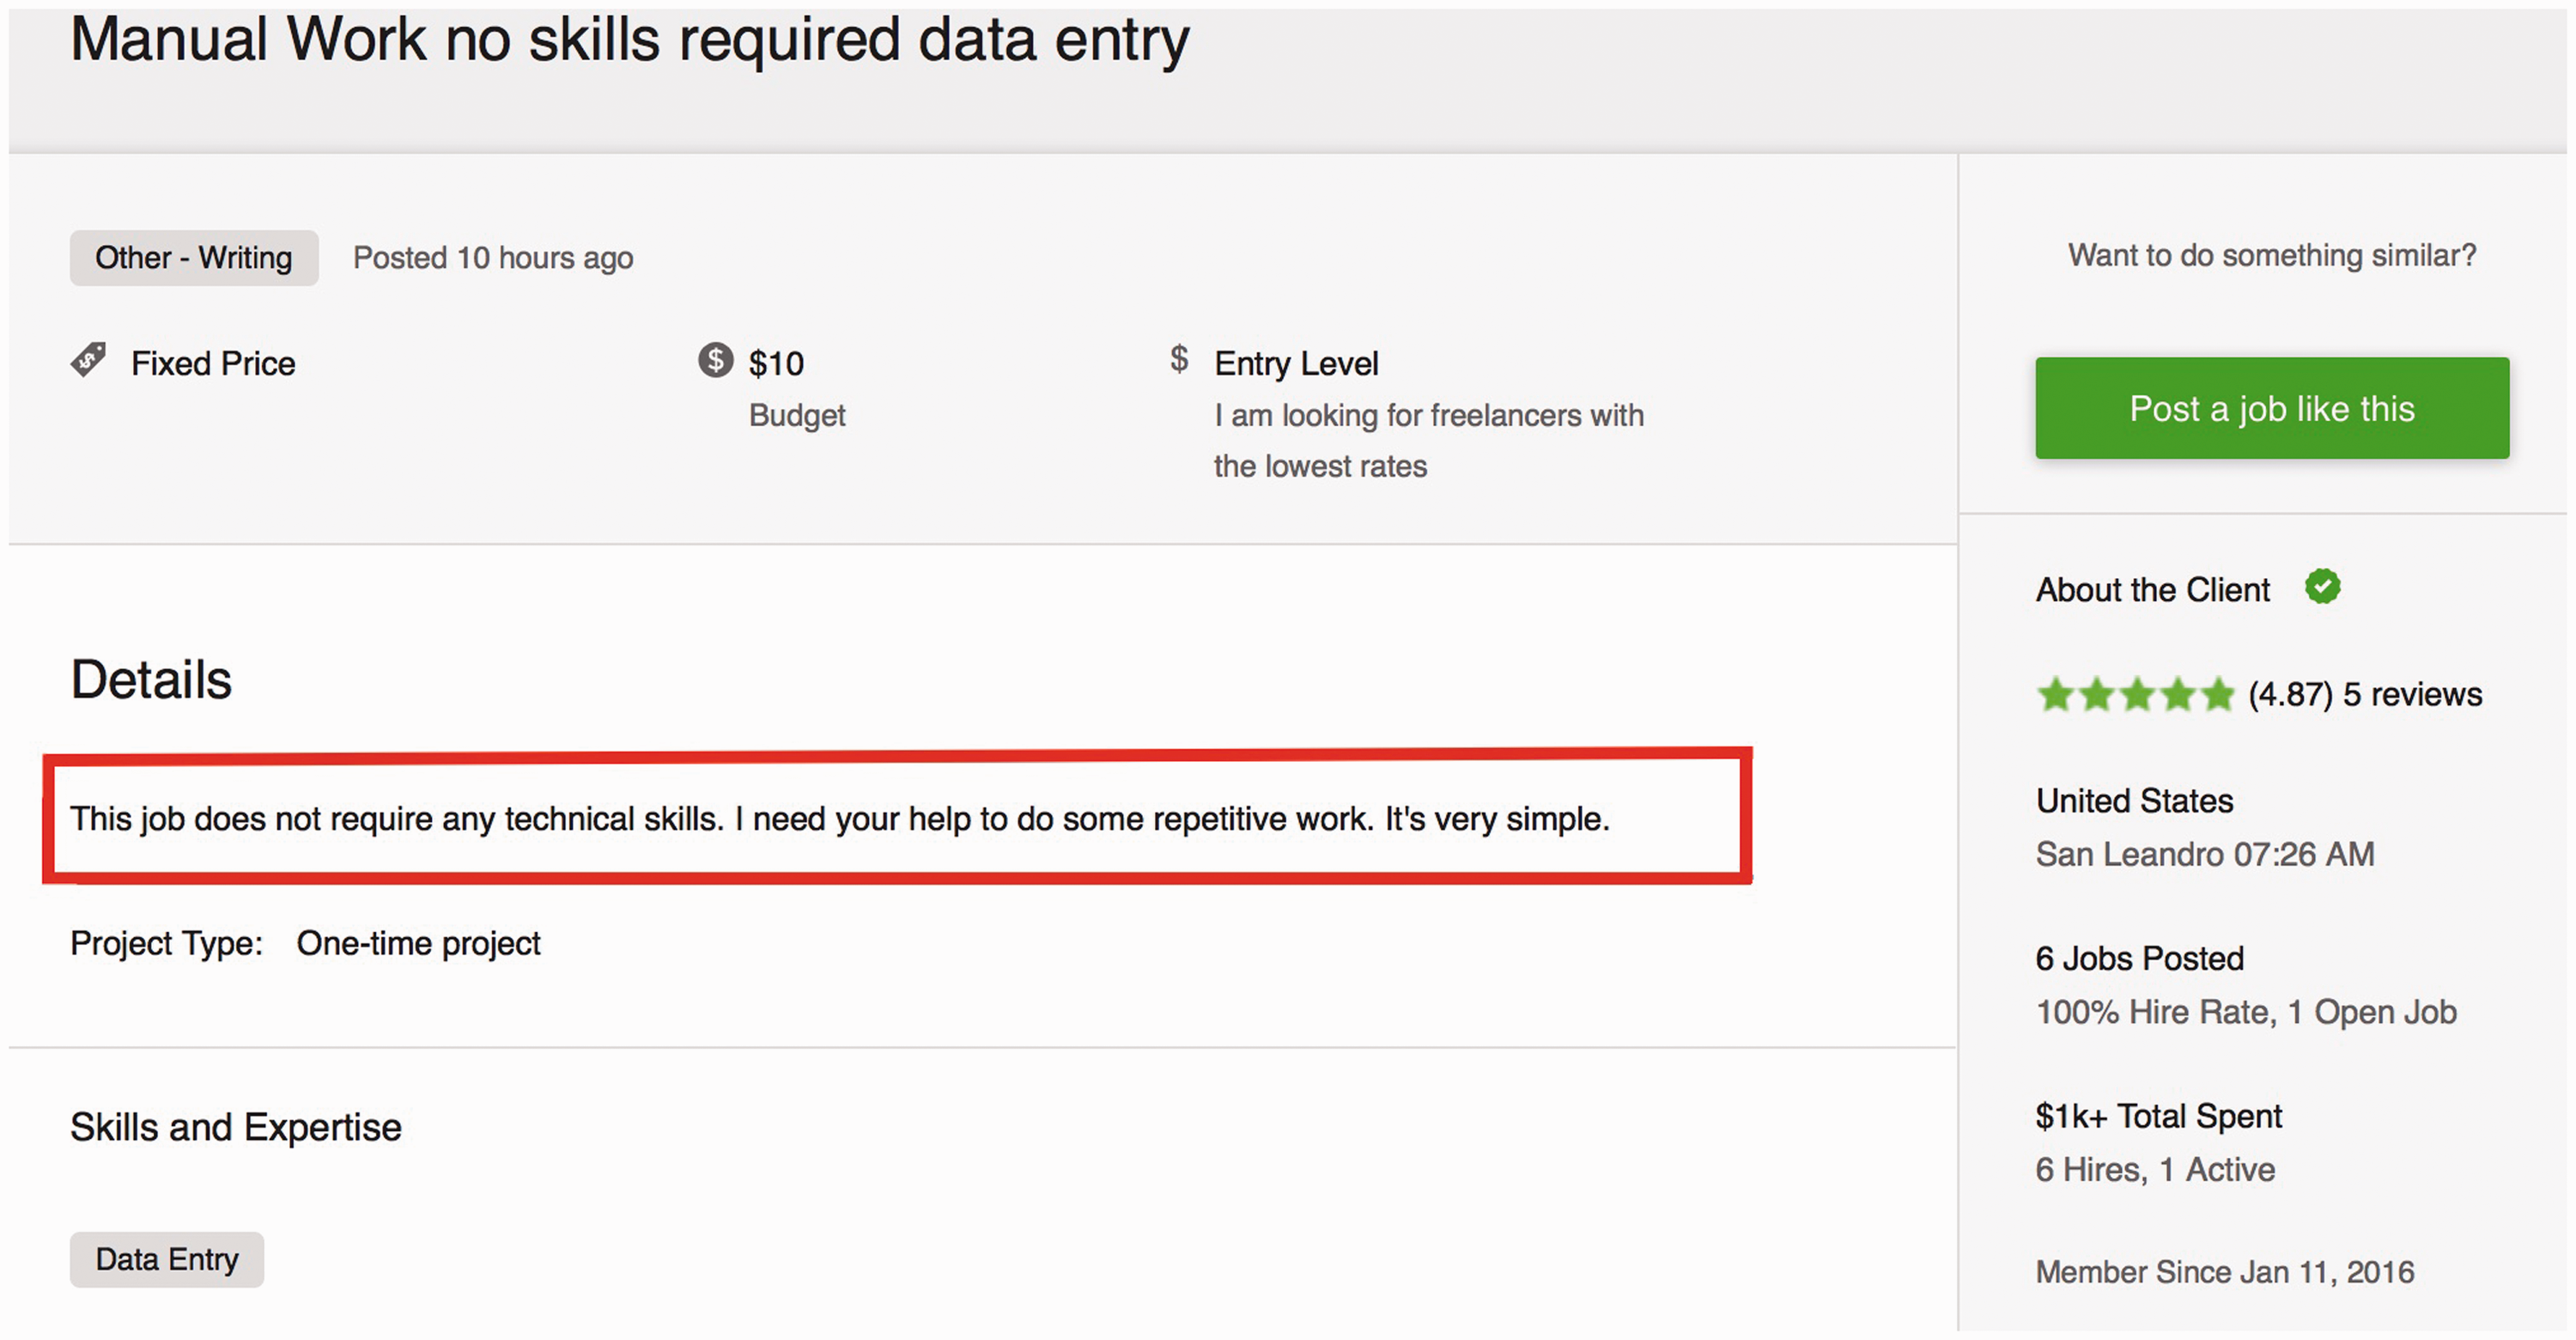The height and width of the screenshot is (1340, 2576).
Task: Click the first green rating star
Action: point(2056,694)
